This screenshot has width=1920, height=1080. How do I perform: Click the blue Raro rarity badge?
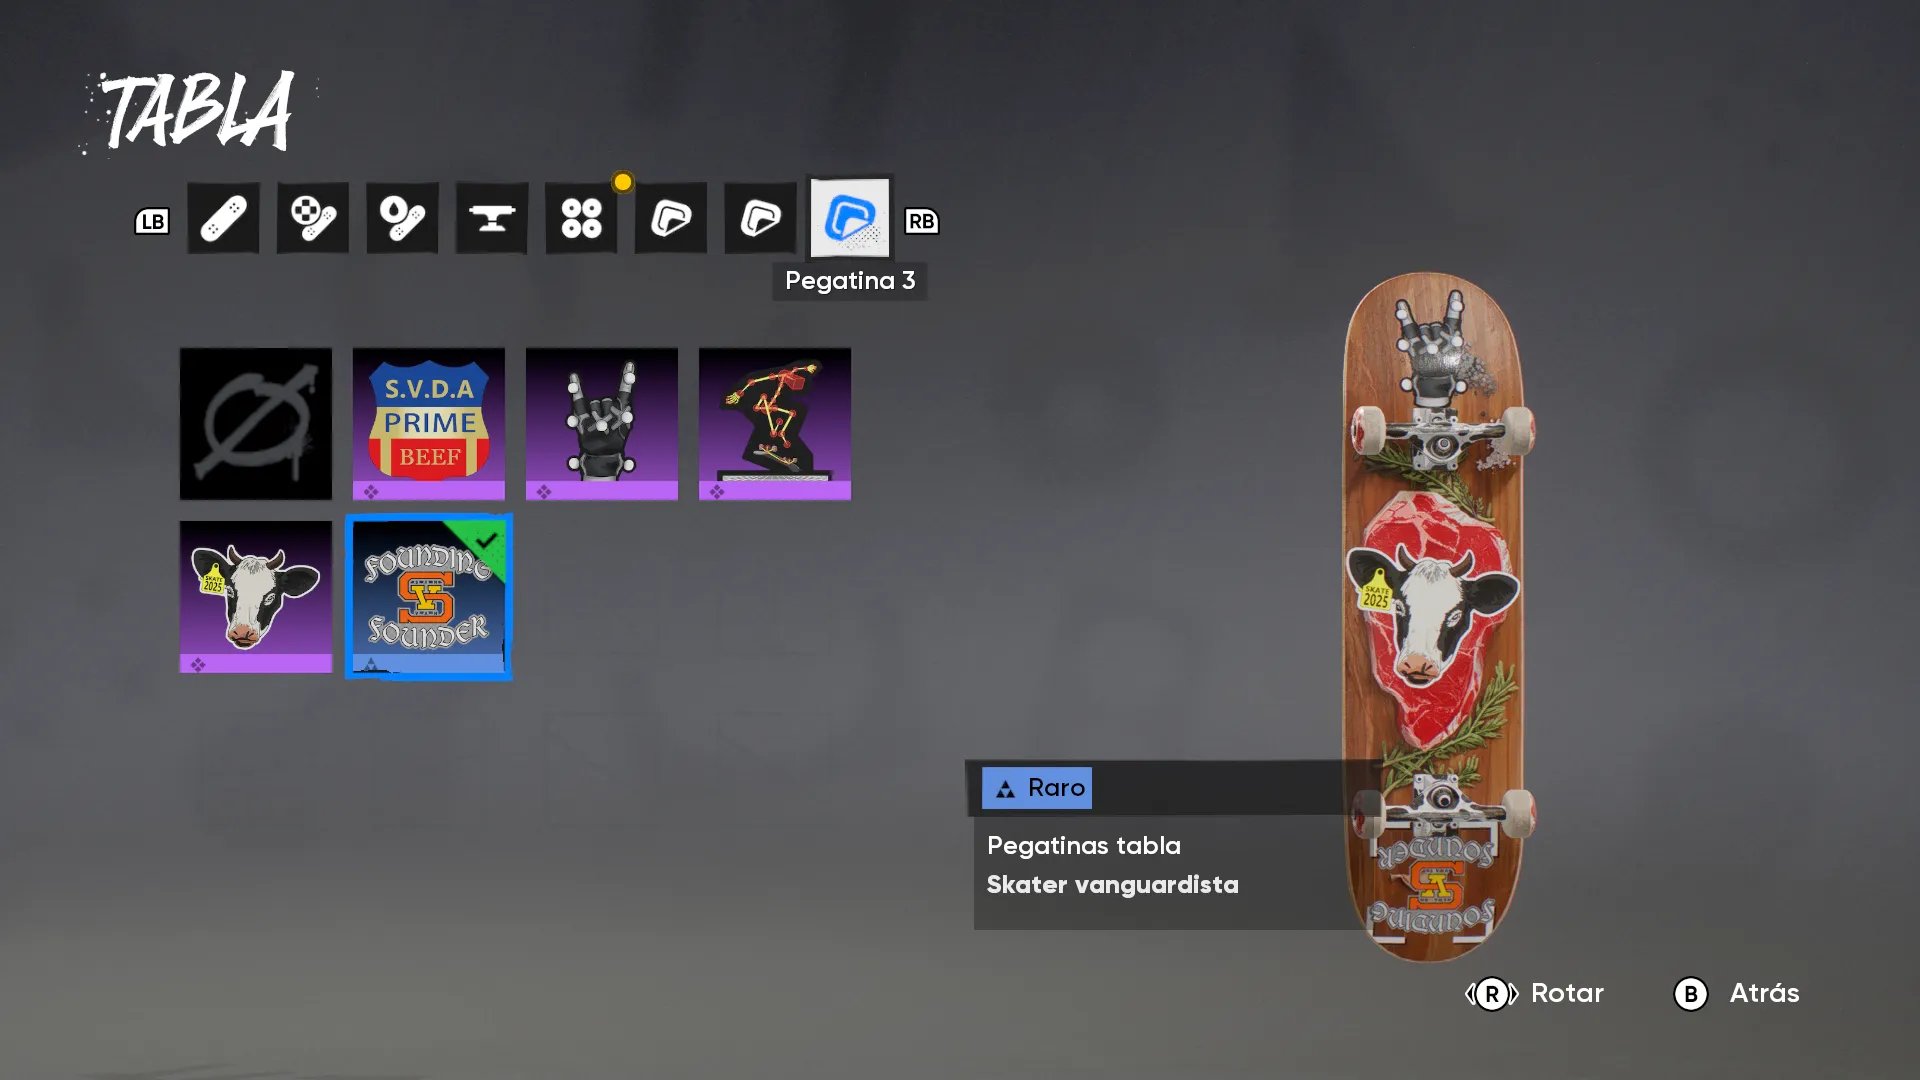(x=1037, y=788)
